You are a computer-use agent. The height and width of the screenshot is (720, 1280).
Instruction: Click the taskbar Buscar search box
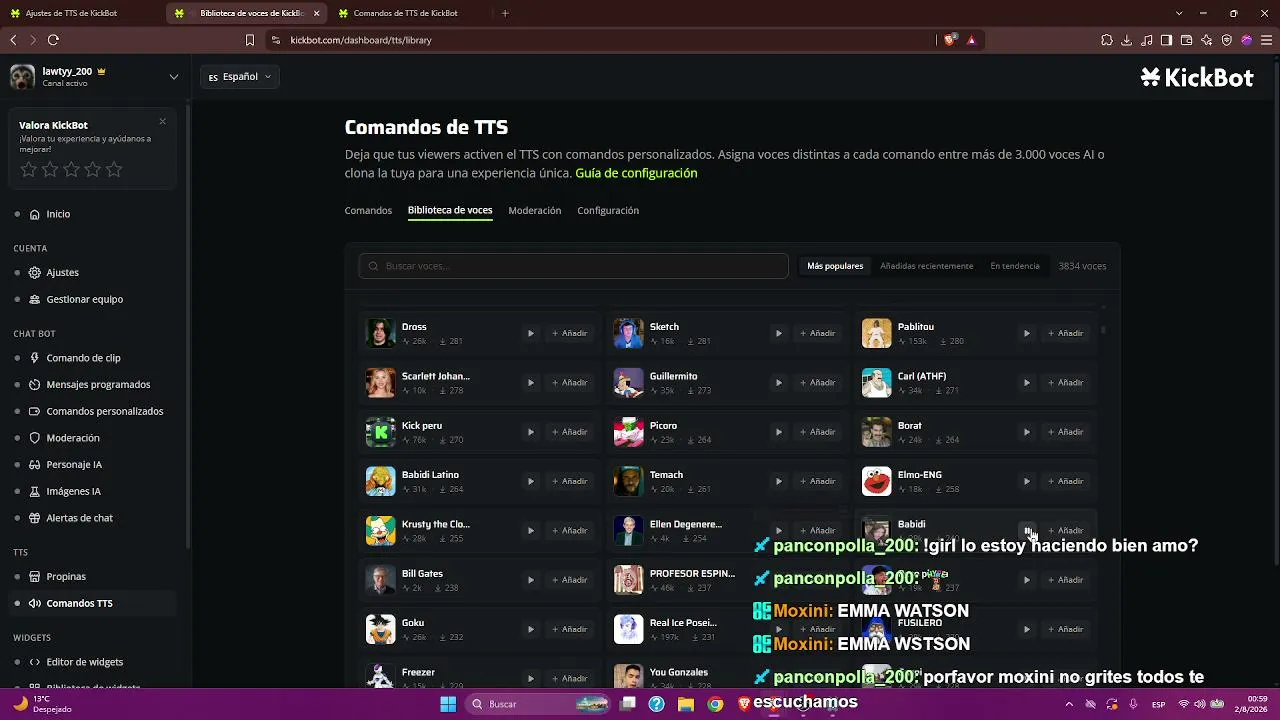538,704
